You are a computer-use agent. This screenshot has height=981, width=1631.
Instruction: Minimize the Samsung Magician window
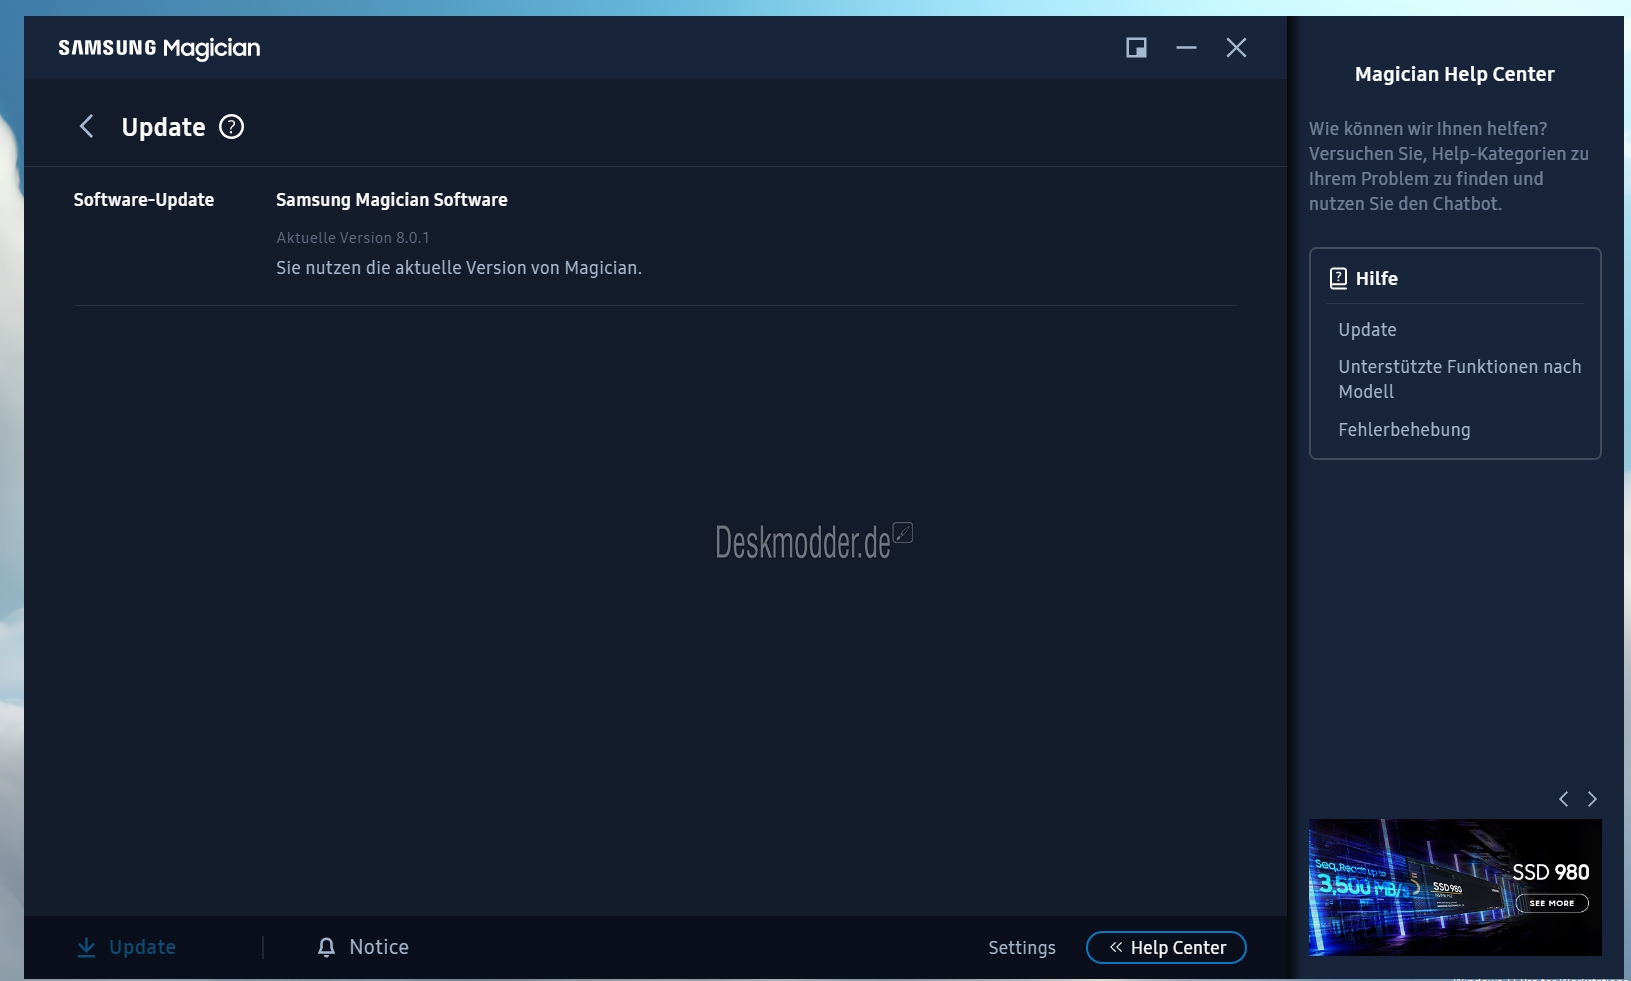click(1186, 48)
